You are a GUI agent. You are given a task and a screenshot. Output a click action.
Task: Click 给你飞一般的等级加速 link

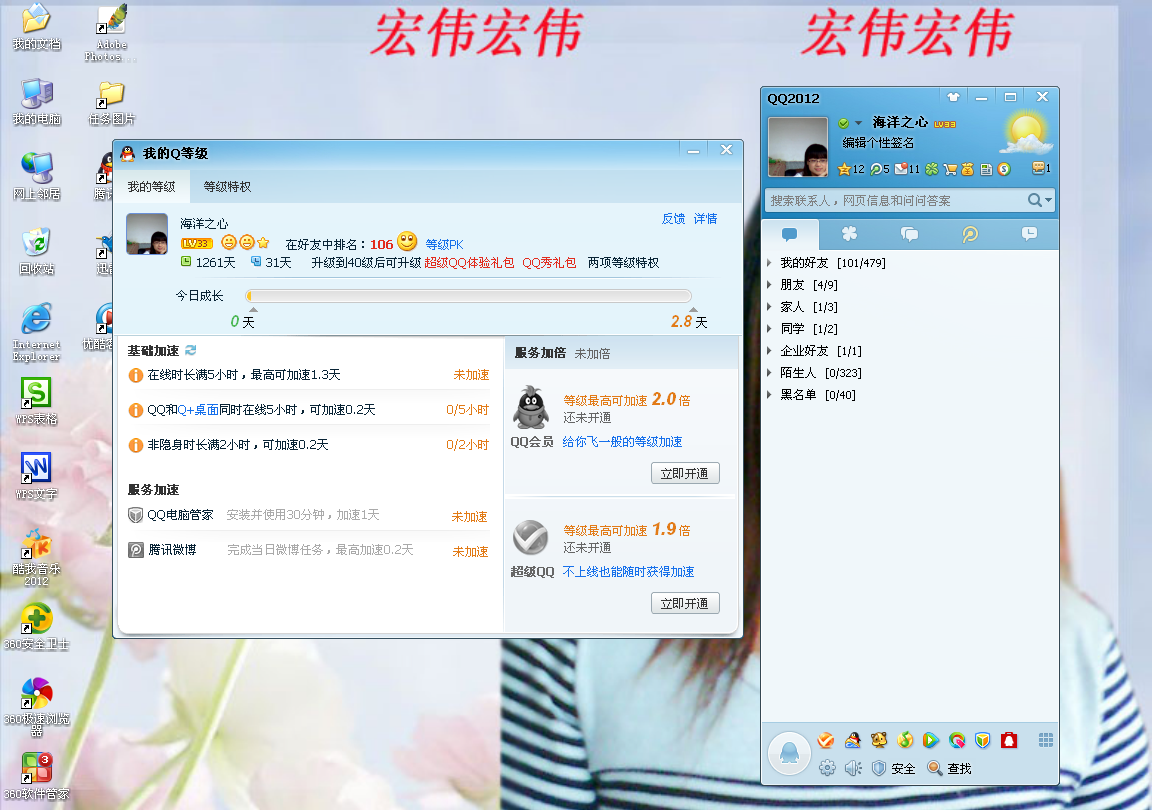622,442
